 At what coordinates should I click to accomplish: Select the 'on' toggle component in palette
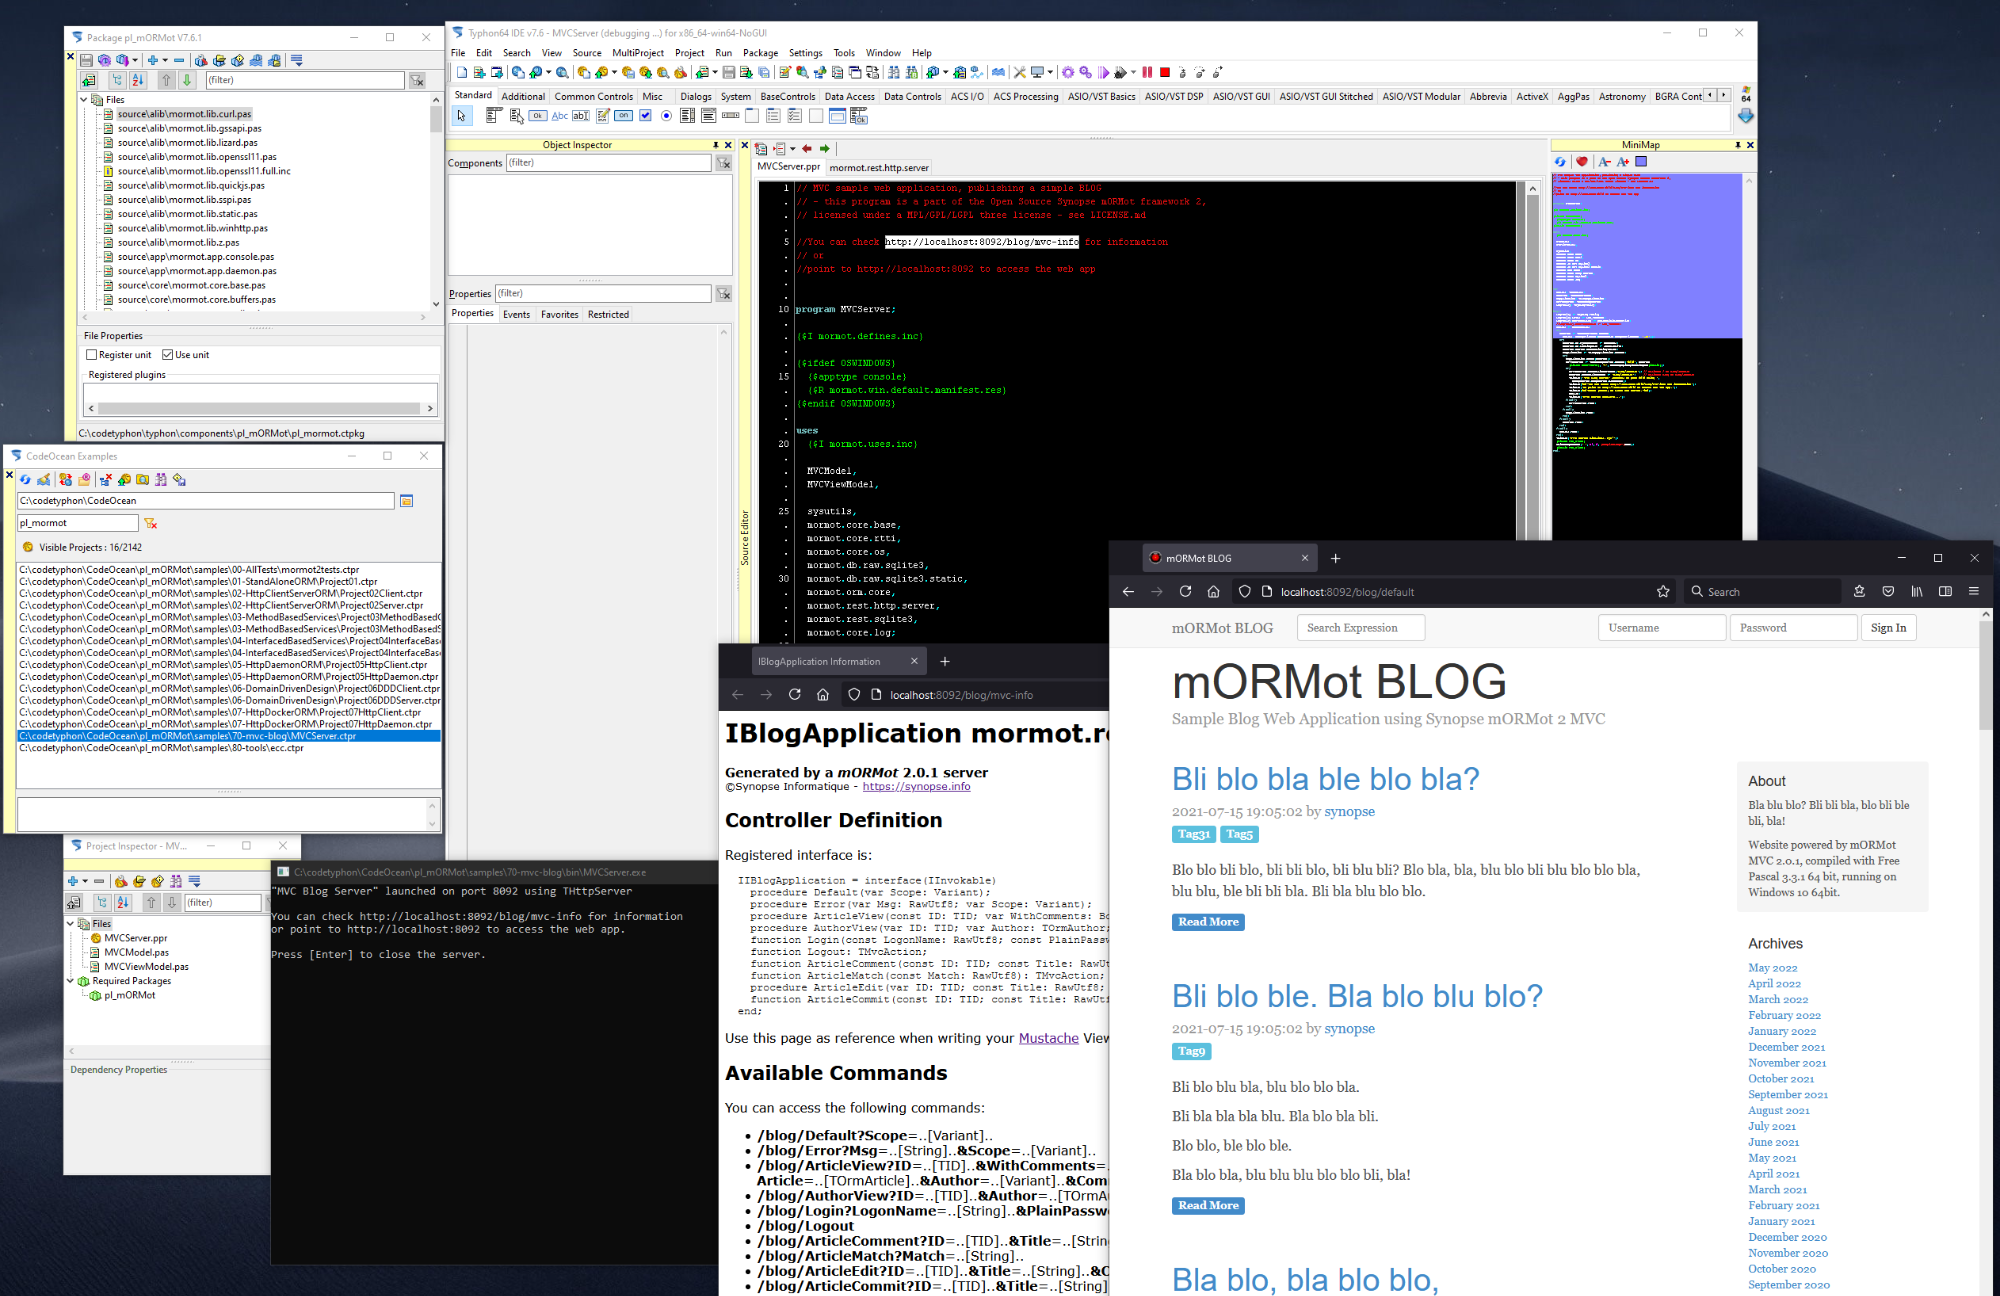624,116
